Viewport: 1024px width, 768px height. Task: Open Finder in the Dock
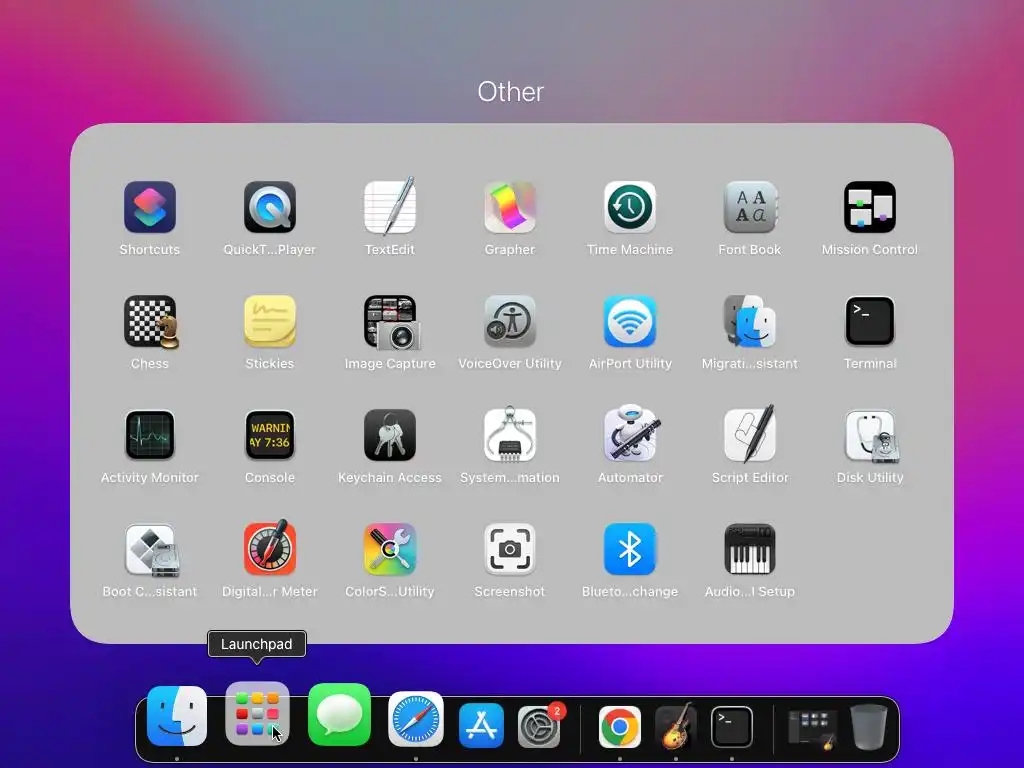(x=177, y=716)
